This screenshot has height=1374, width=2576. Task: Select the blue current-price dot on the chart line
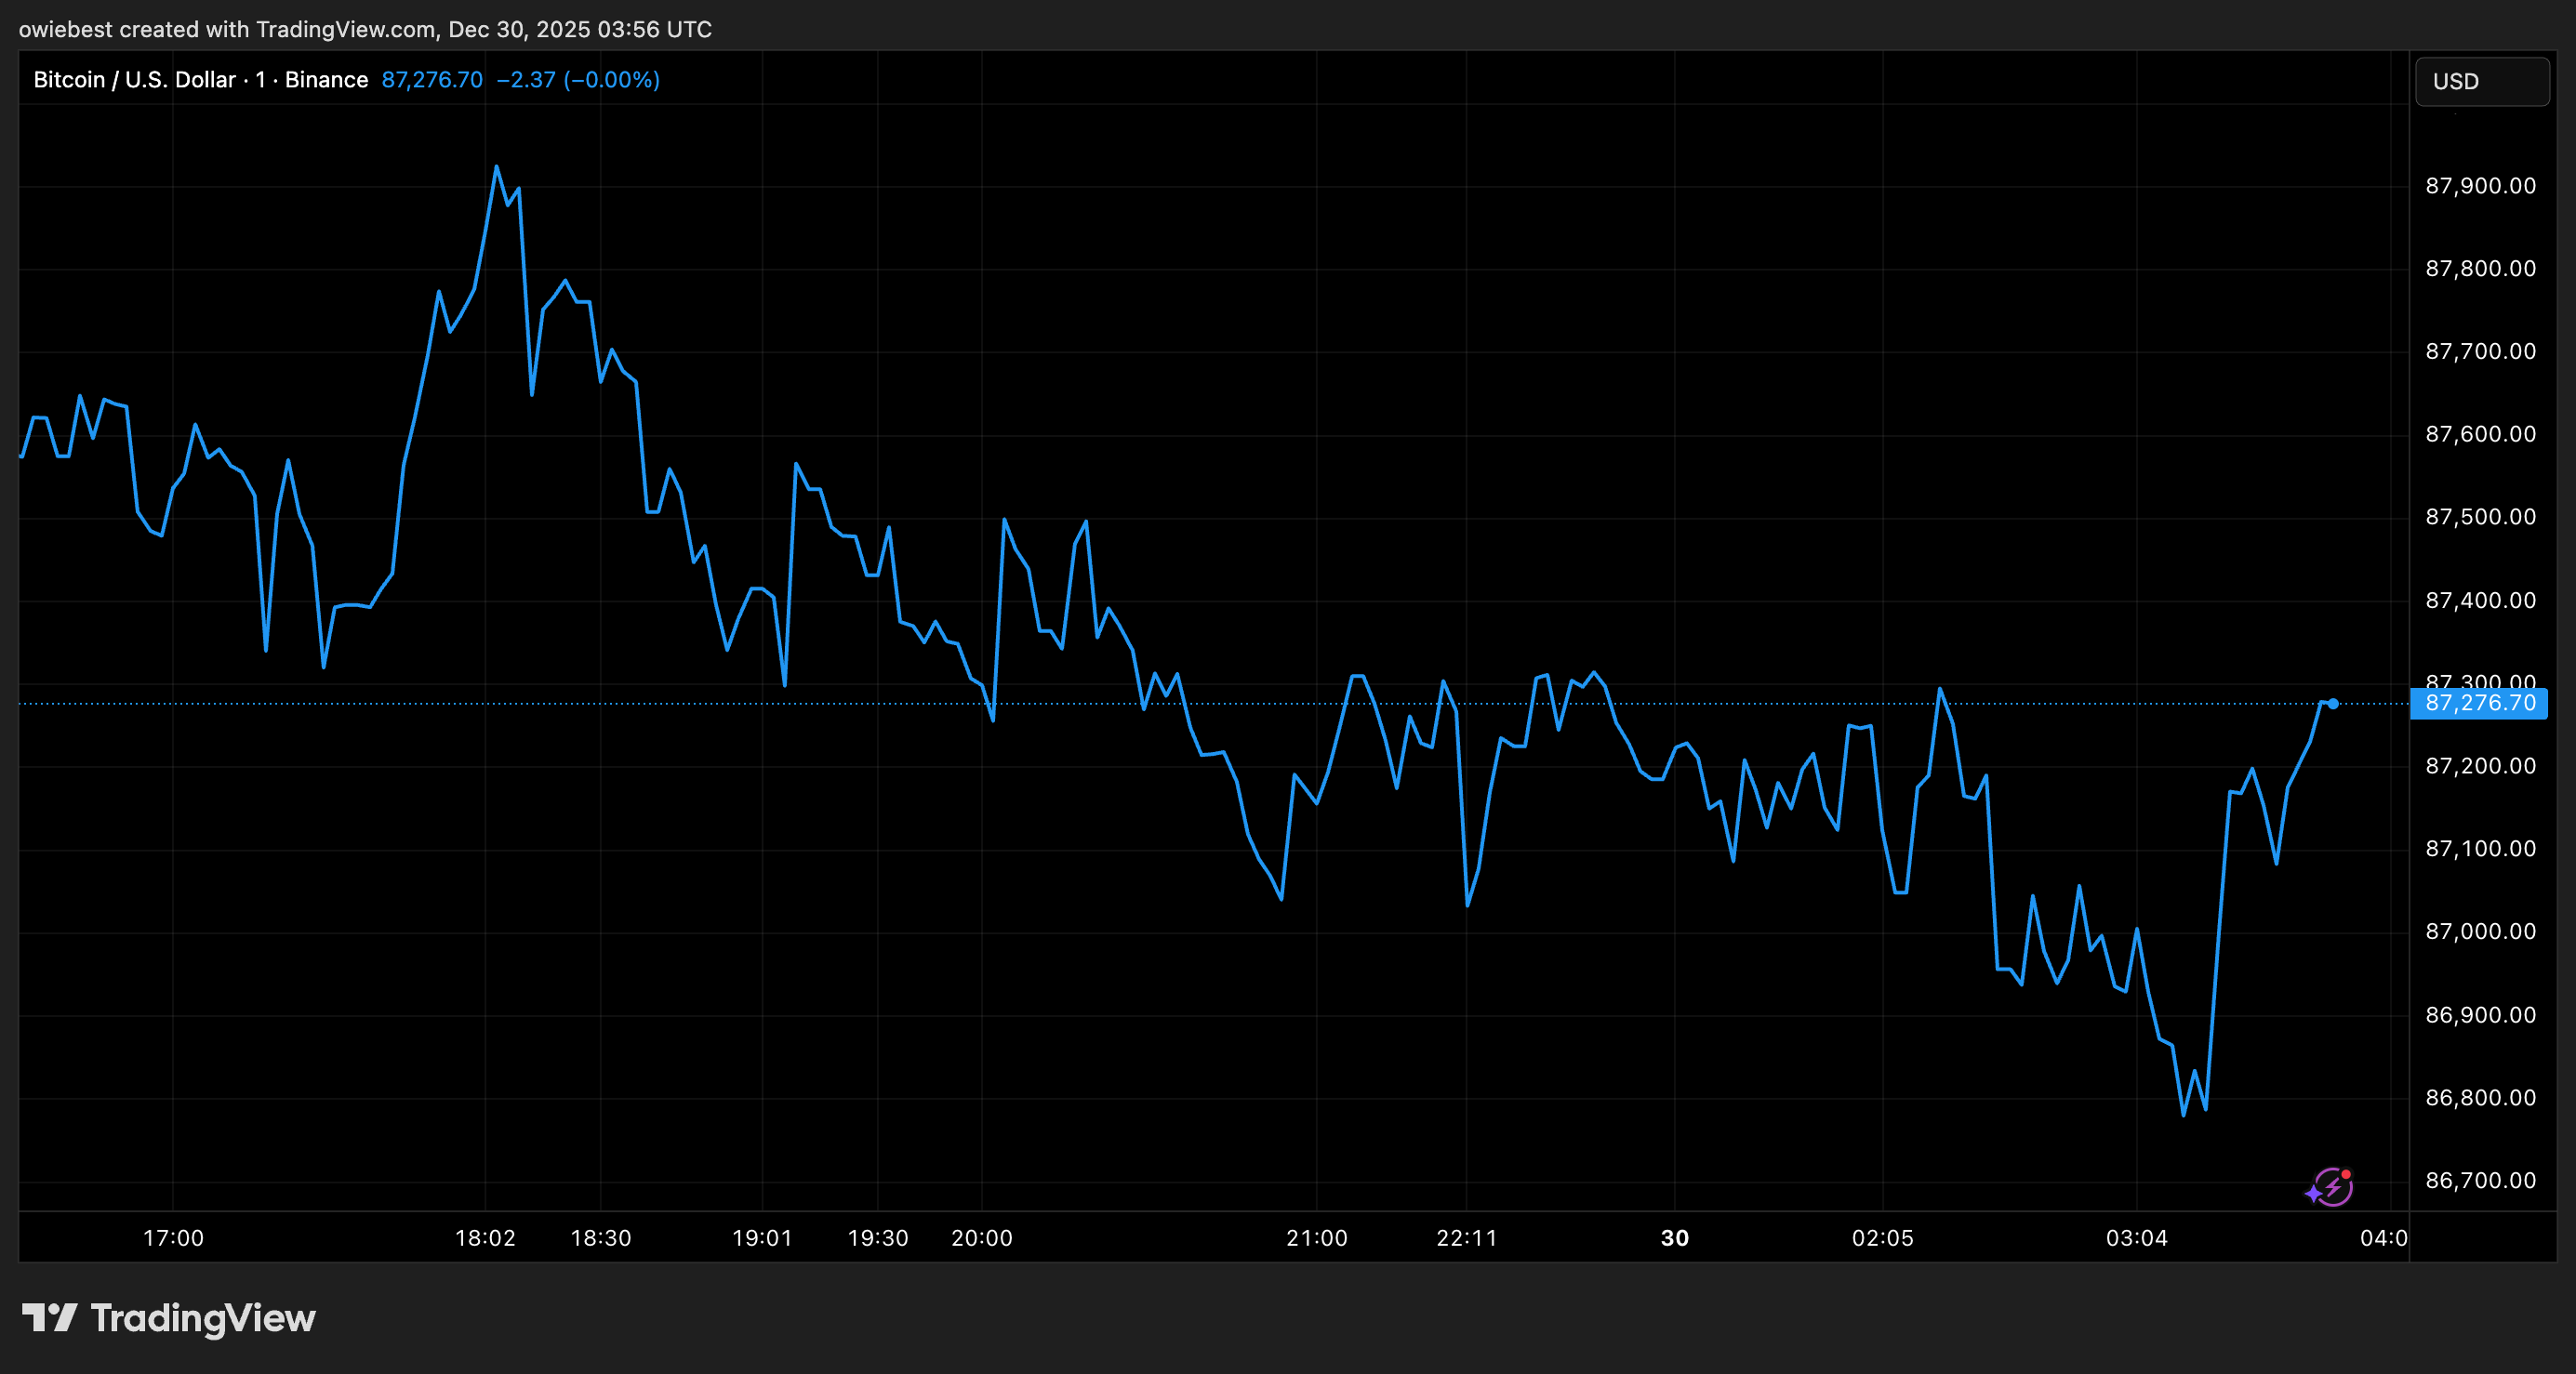point(2333,703)
